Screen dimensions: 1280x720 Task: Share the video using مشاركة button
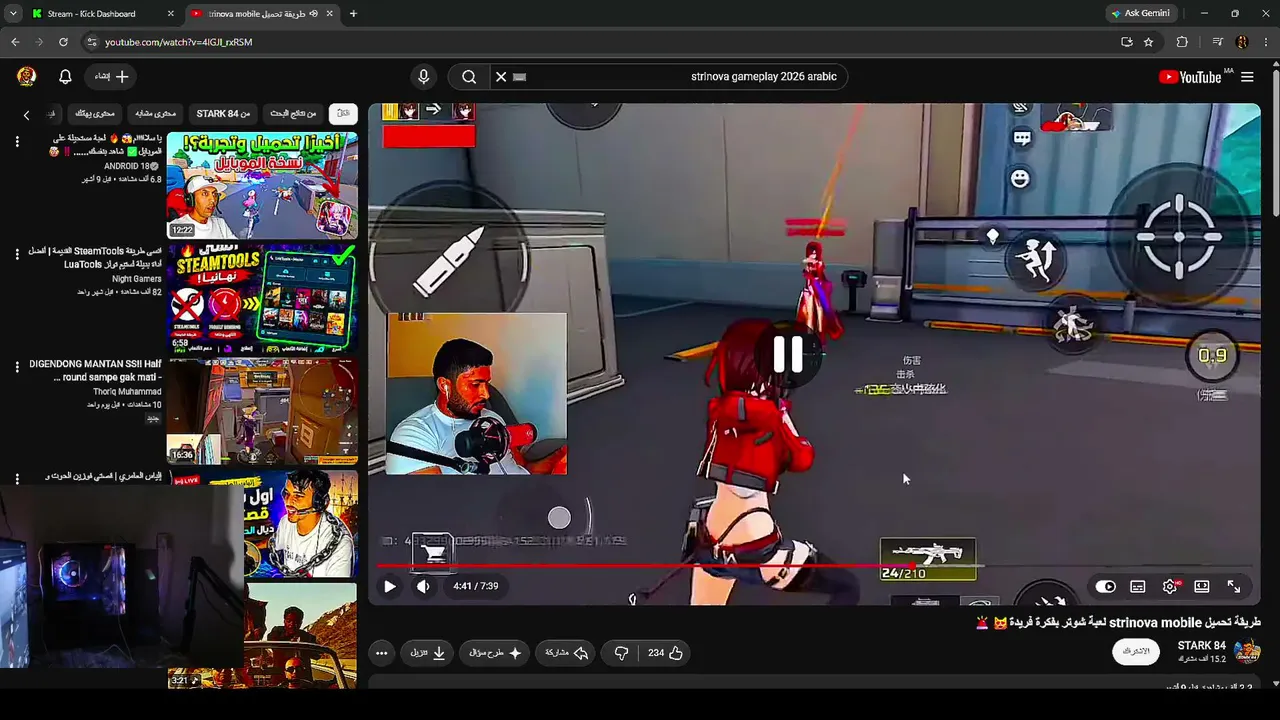567,653
